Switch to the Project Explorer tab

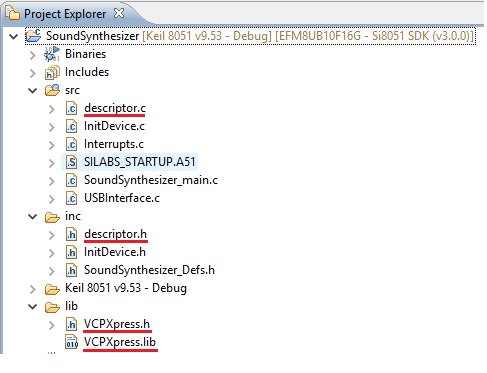(x=65, y=14)
